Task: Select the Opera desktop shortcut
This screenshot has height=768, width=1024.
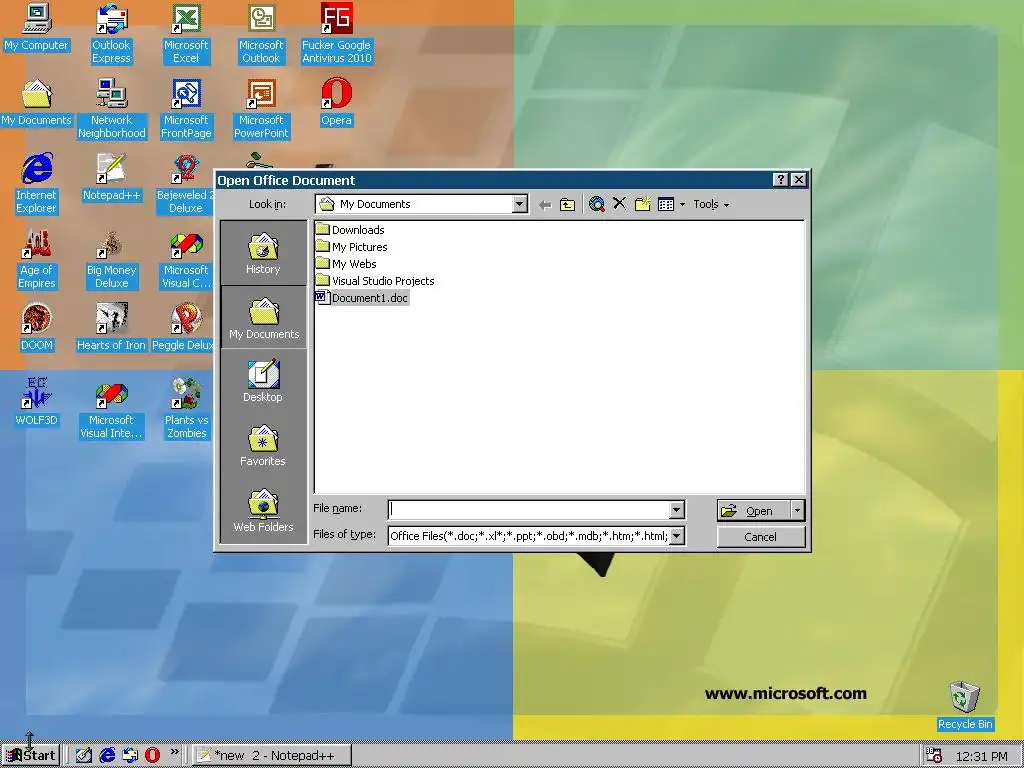Action: tap(336, 103)
